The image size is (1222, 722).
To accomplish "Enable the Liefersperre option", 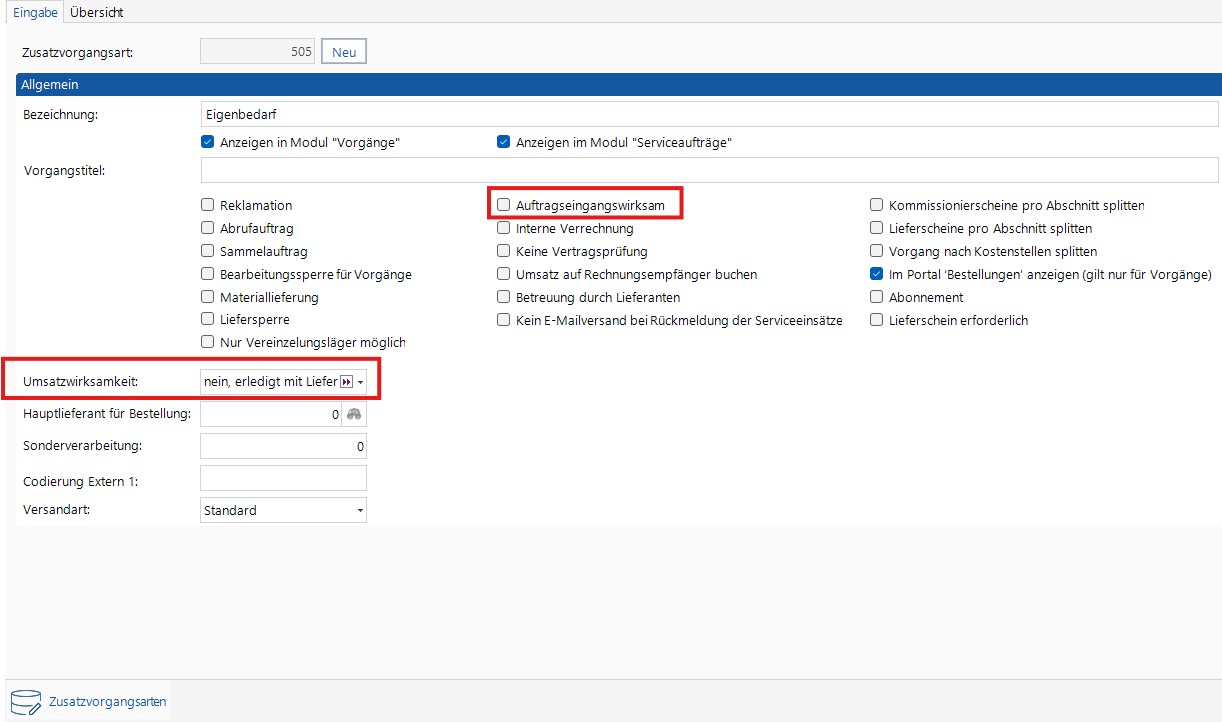I will click(x=208, y=320).
